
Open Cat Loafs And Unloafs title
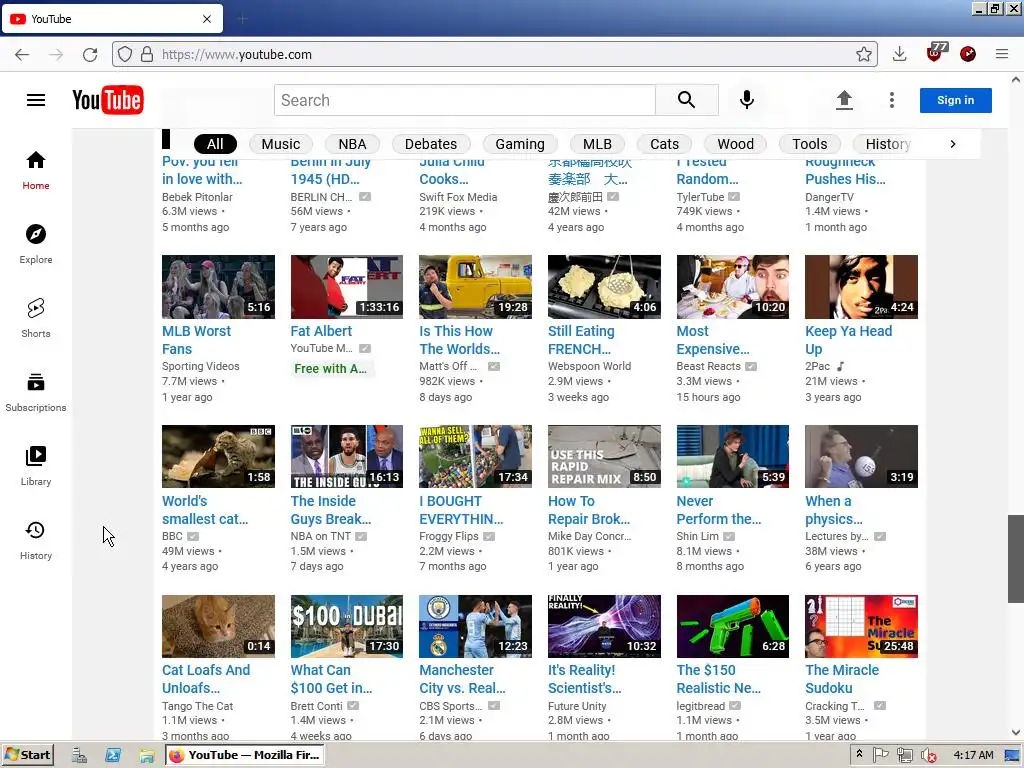206,679
